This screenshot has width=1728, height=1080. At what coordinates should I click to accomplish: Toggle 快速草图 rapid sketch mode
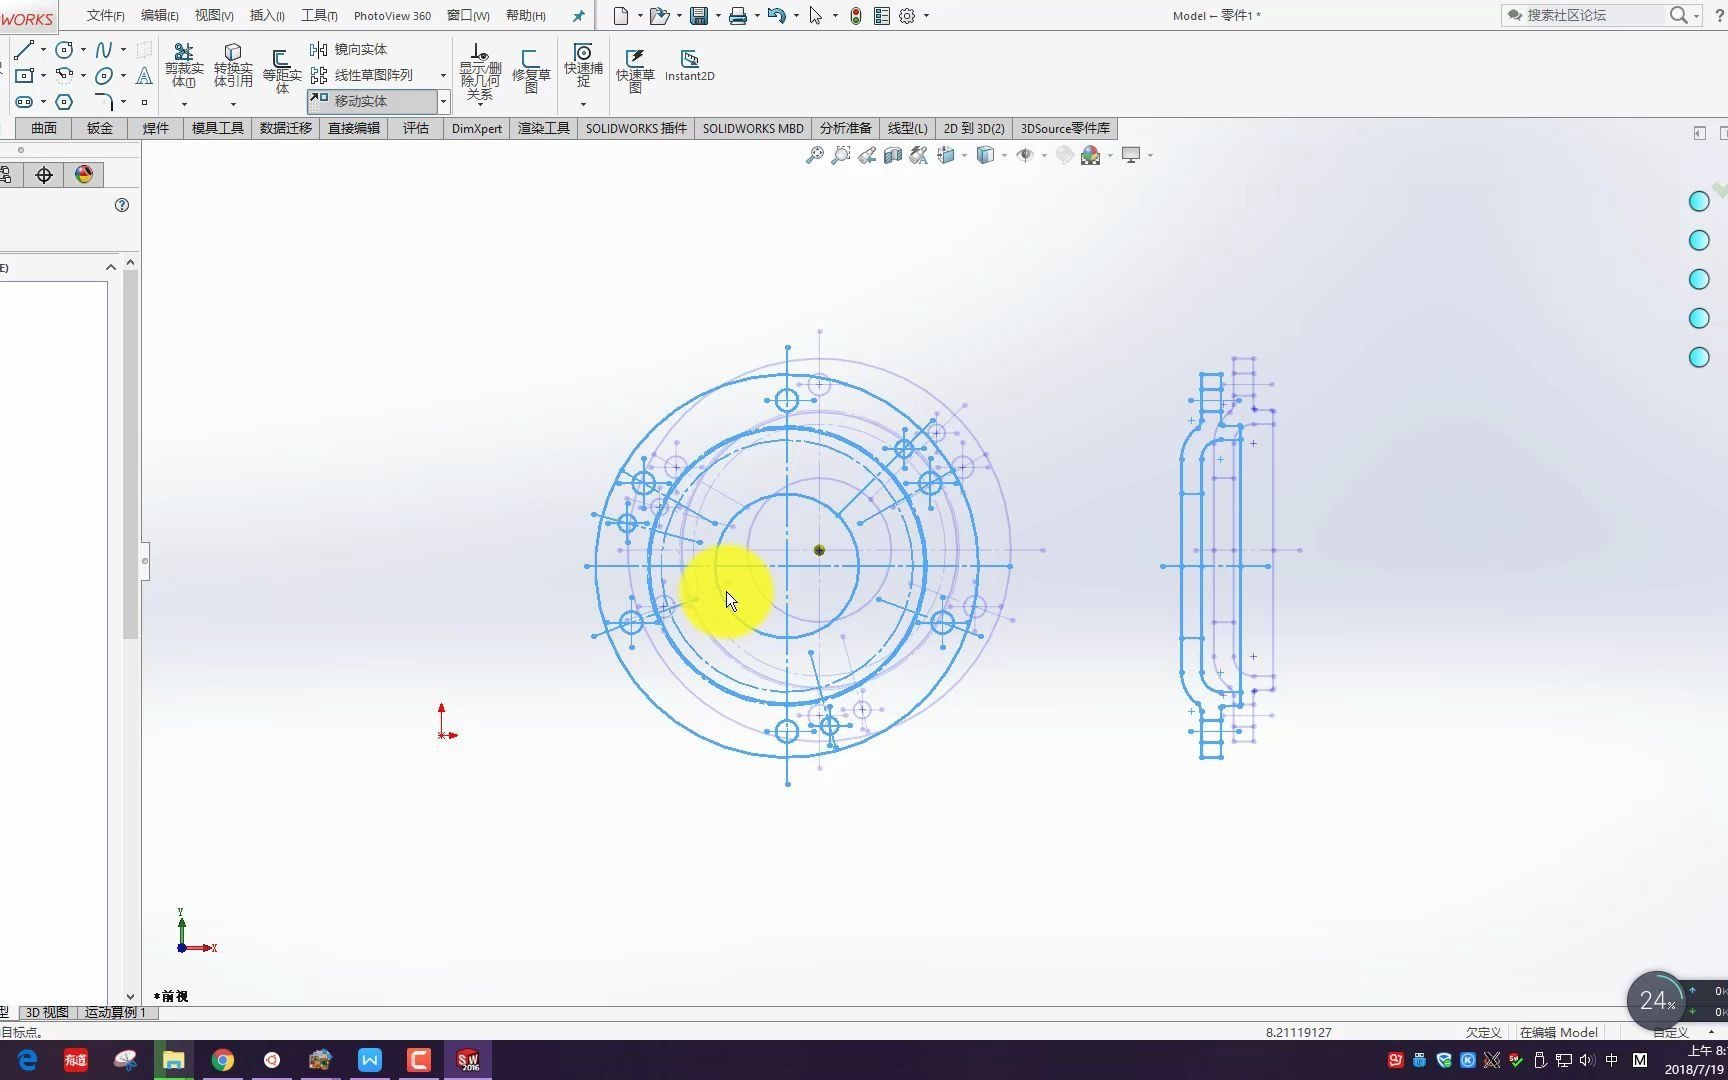point(635,71)
